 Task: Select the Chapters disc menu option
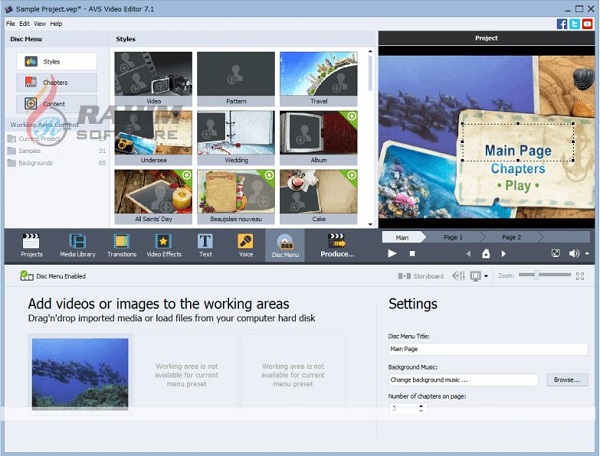point(57,82)
